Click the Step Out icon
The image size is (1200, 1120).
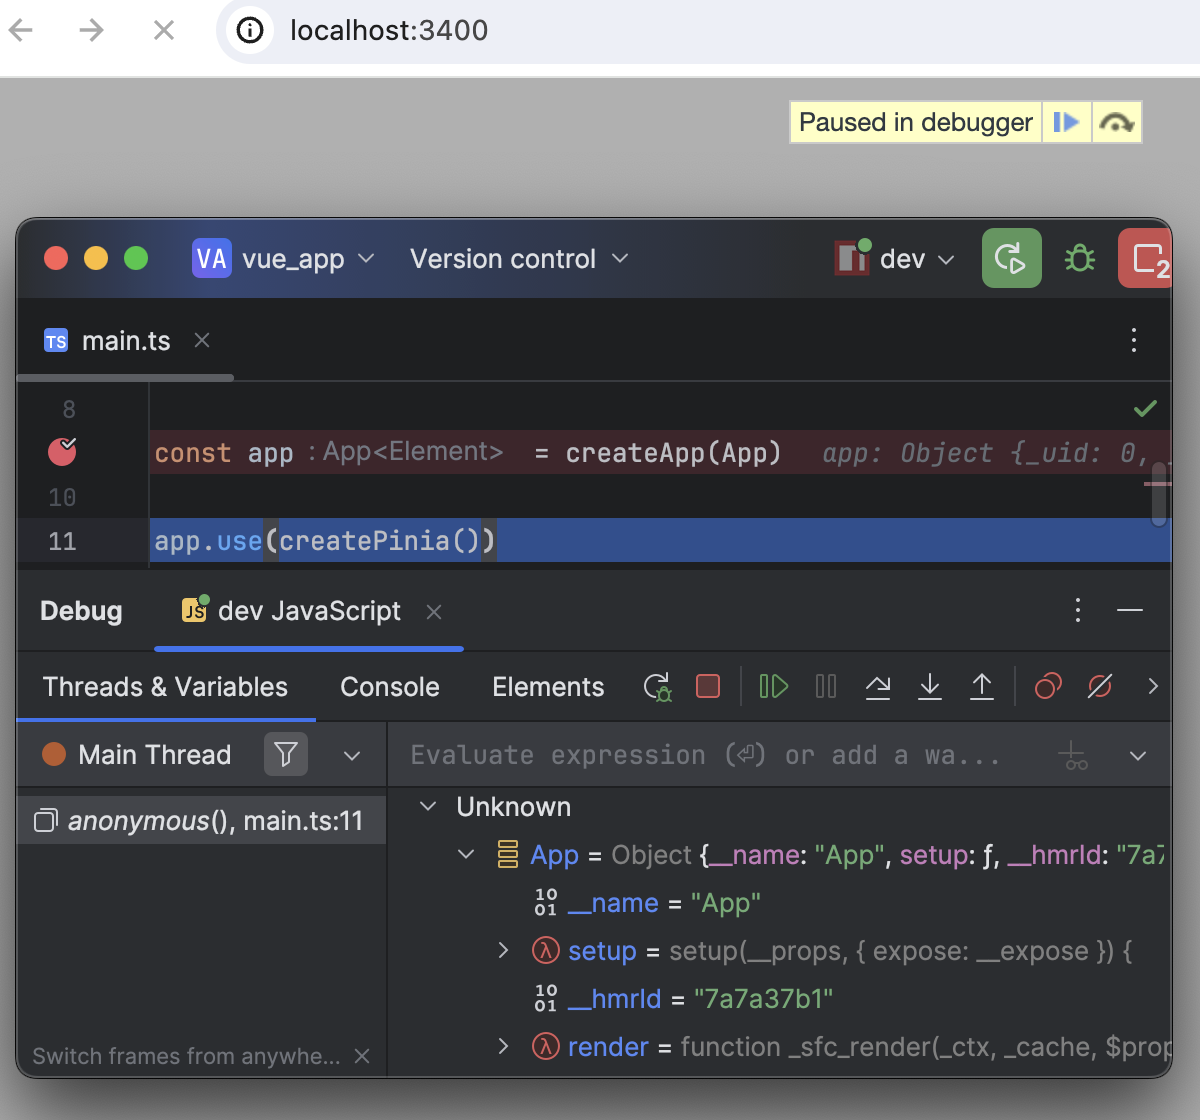(982, 687)
